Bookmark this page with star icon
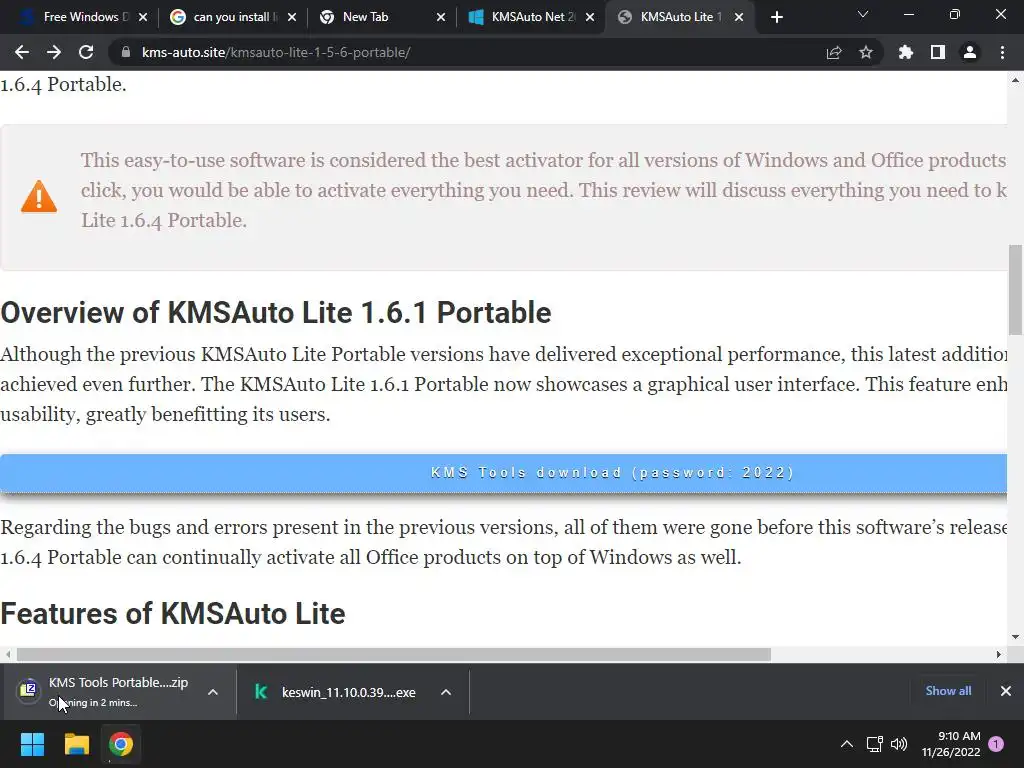This screenshot has height=768, width=1024. pyautogui.click(x=866, y=52)
